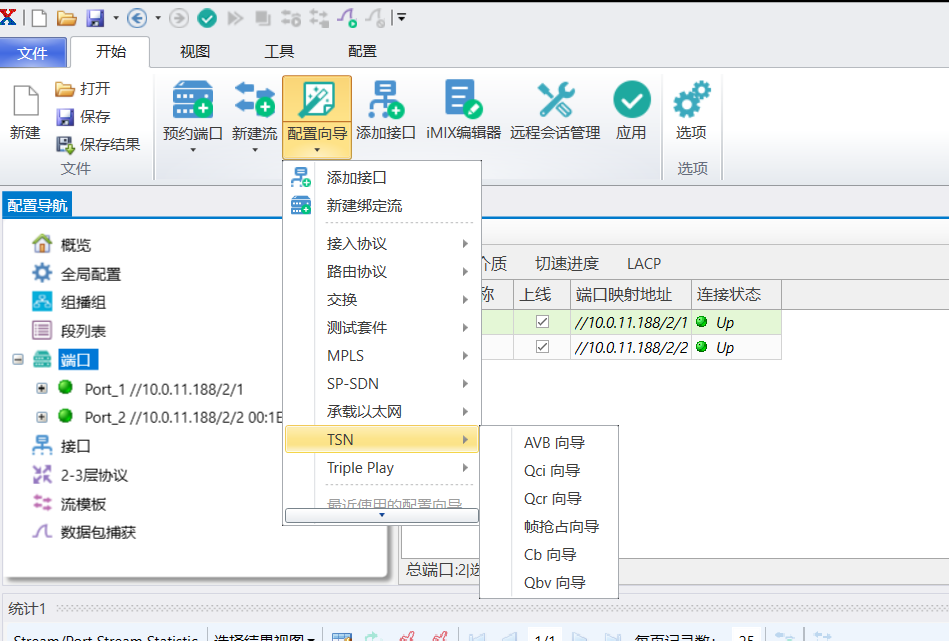Open 选项 options gear icon

tap(692, 99)
